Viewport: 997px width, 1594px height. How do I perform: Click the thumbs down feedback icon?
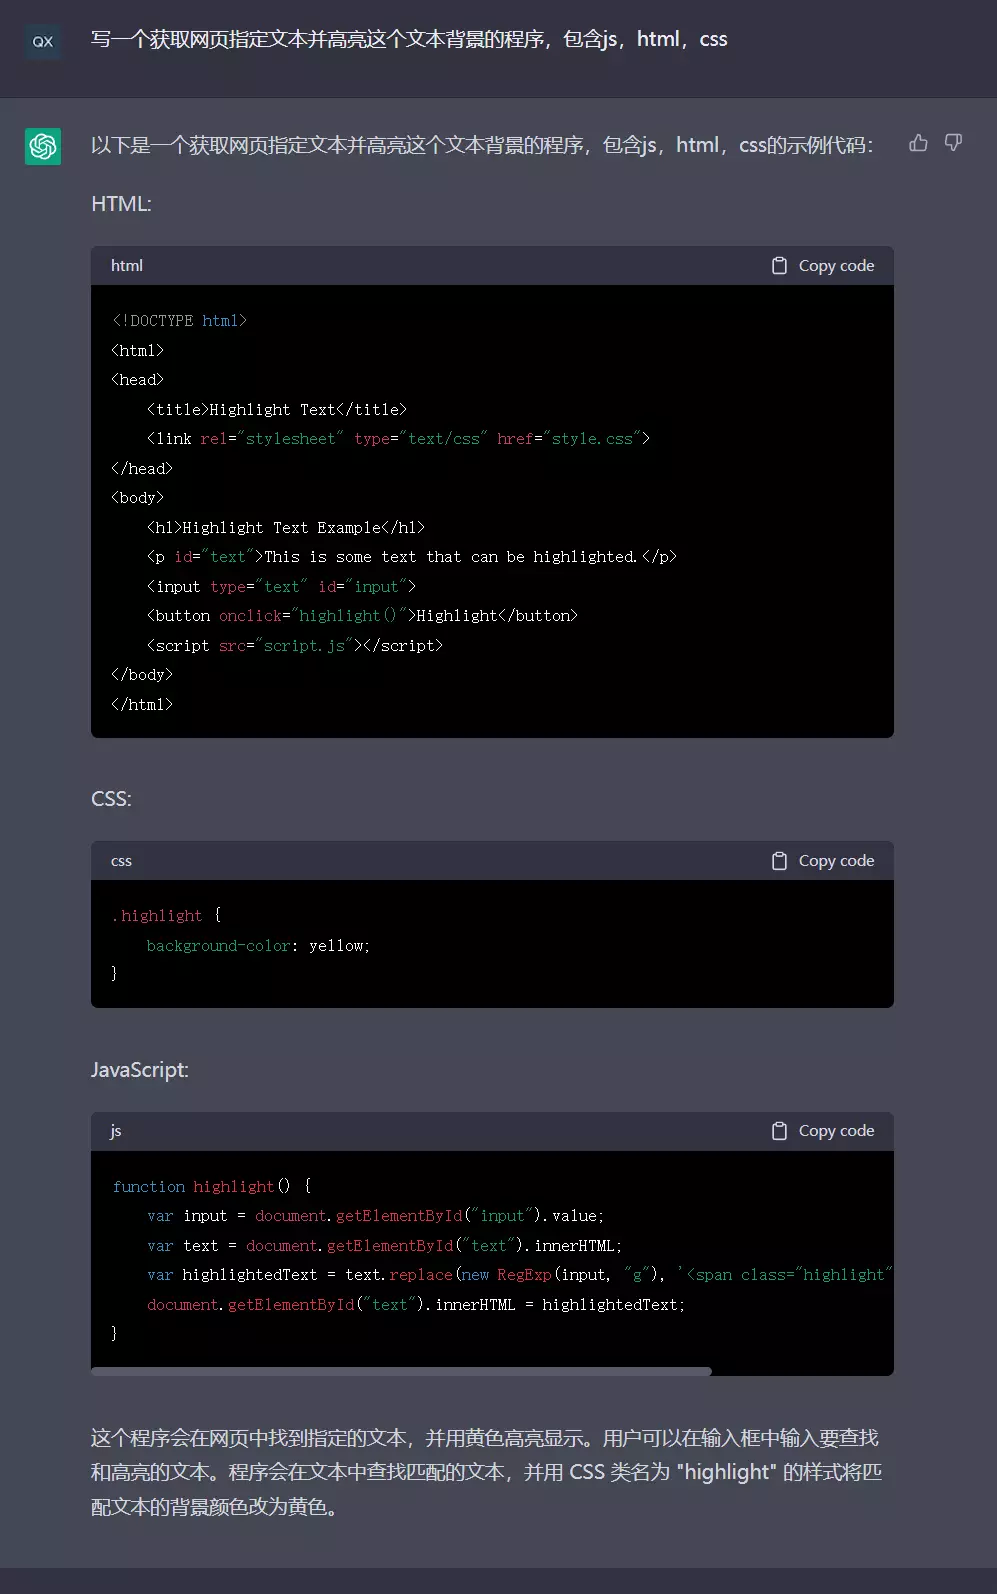(953, 143)
